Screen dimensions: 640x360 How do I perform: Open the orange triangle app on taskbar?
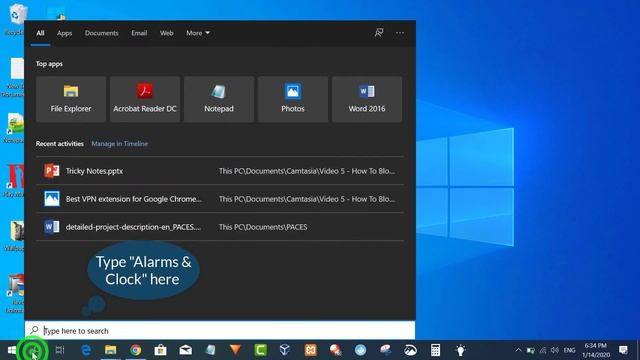tap(236, 350)
